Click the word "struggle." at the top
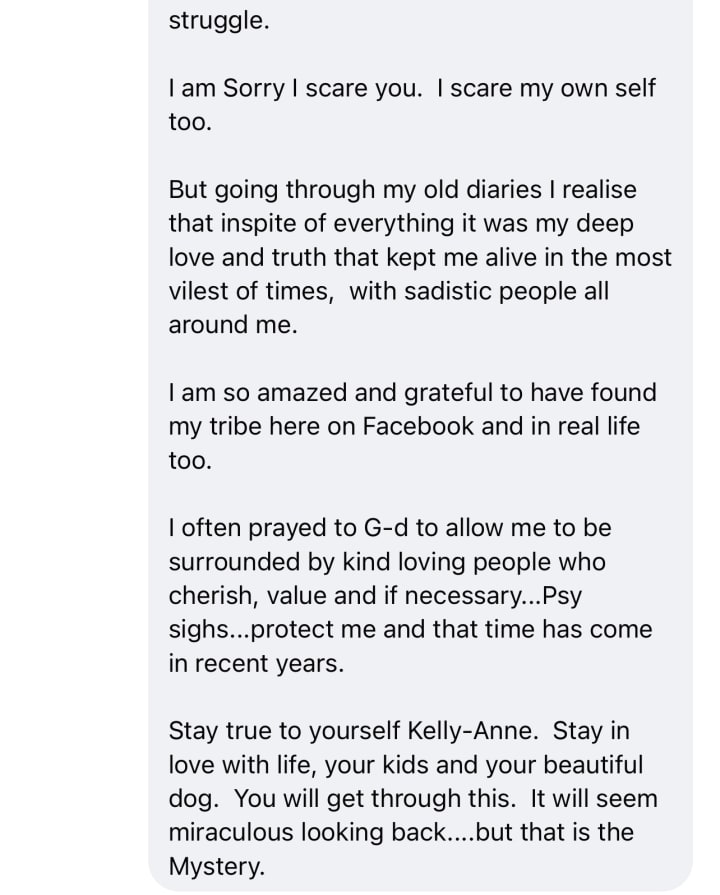The image size is (720, 895). click(219, 22)
